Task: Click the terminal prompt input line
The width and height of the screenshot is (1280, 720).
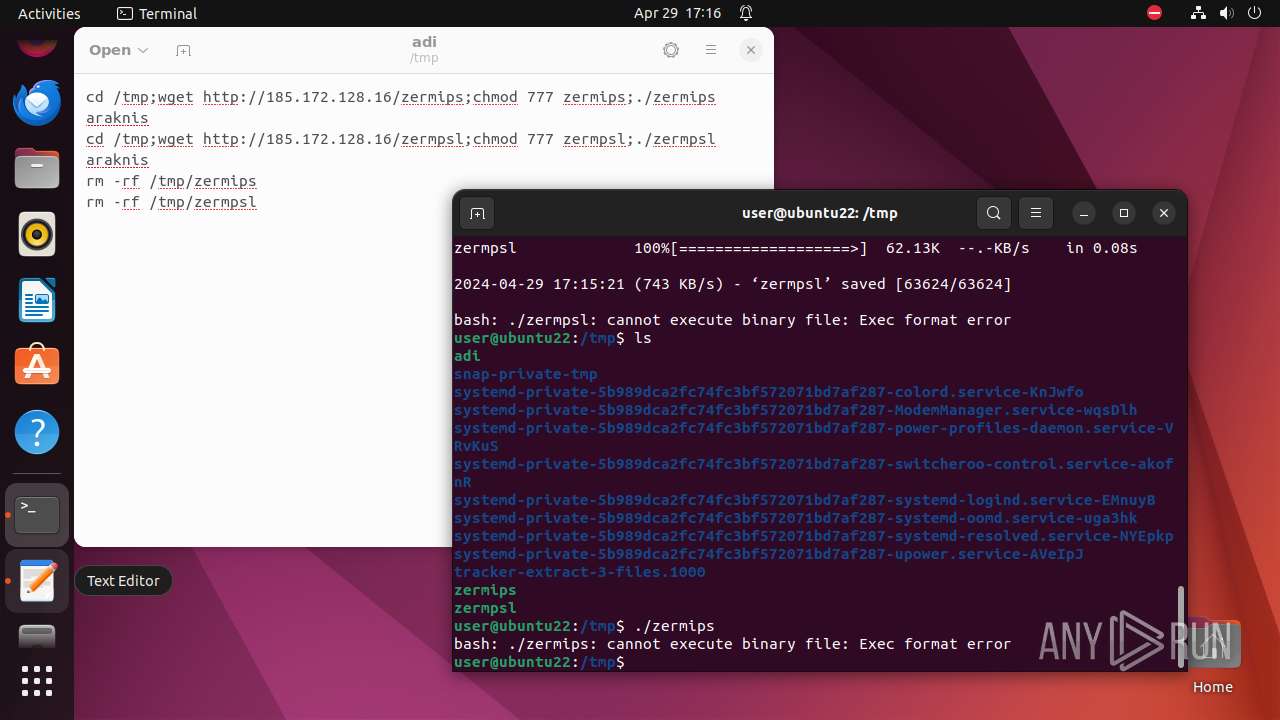Action: pos(539,662)
